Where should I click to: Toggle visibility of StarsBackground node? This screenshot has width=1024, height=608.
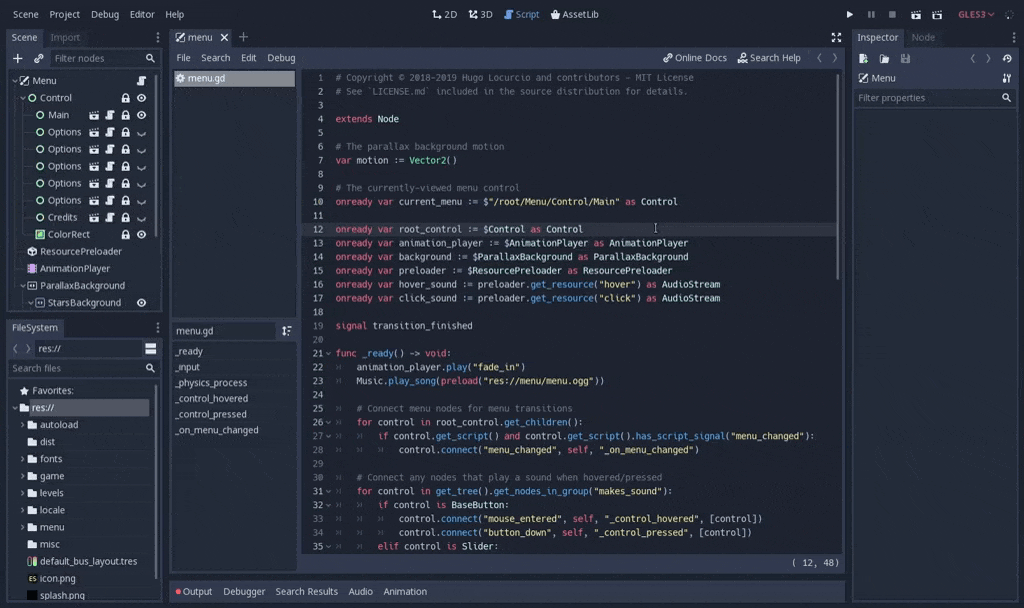141,303
